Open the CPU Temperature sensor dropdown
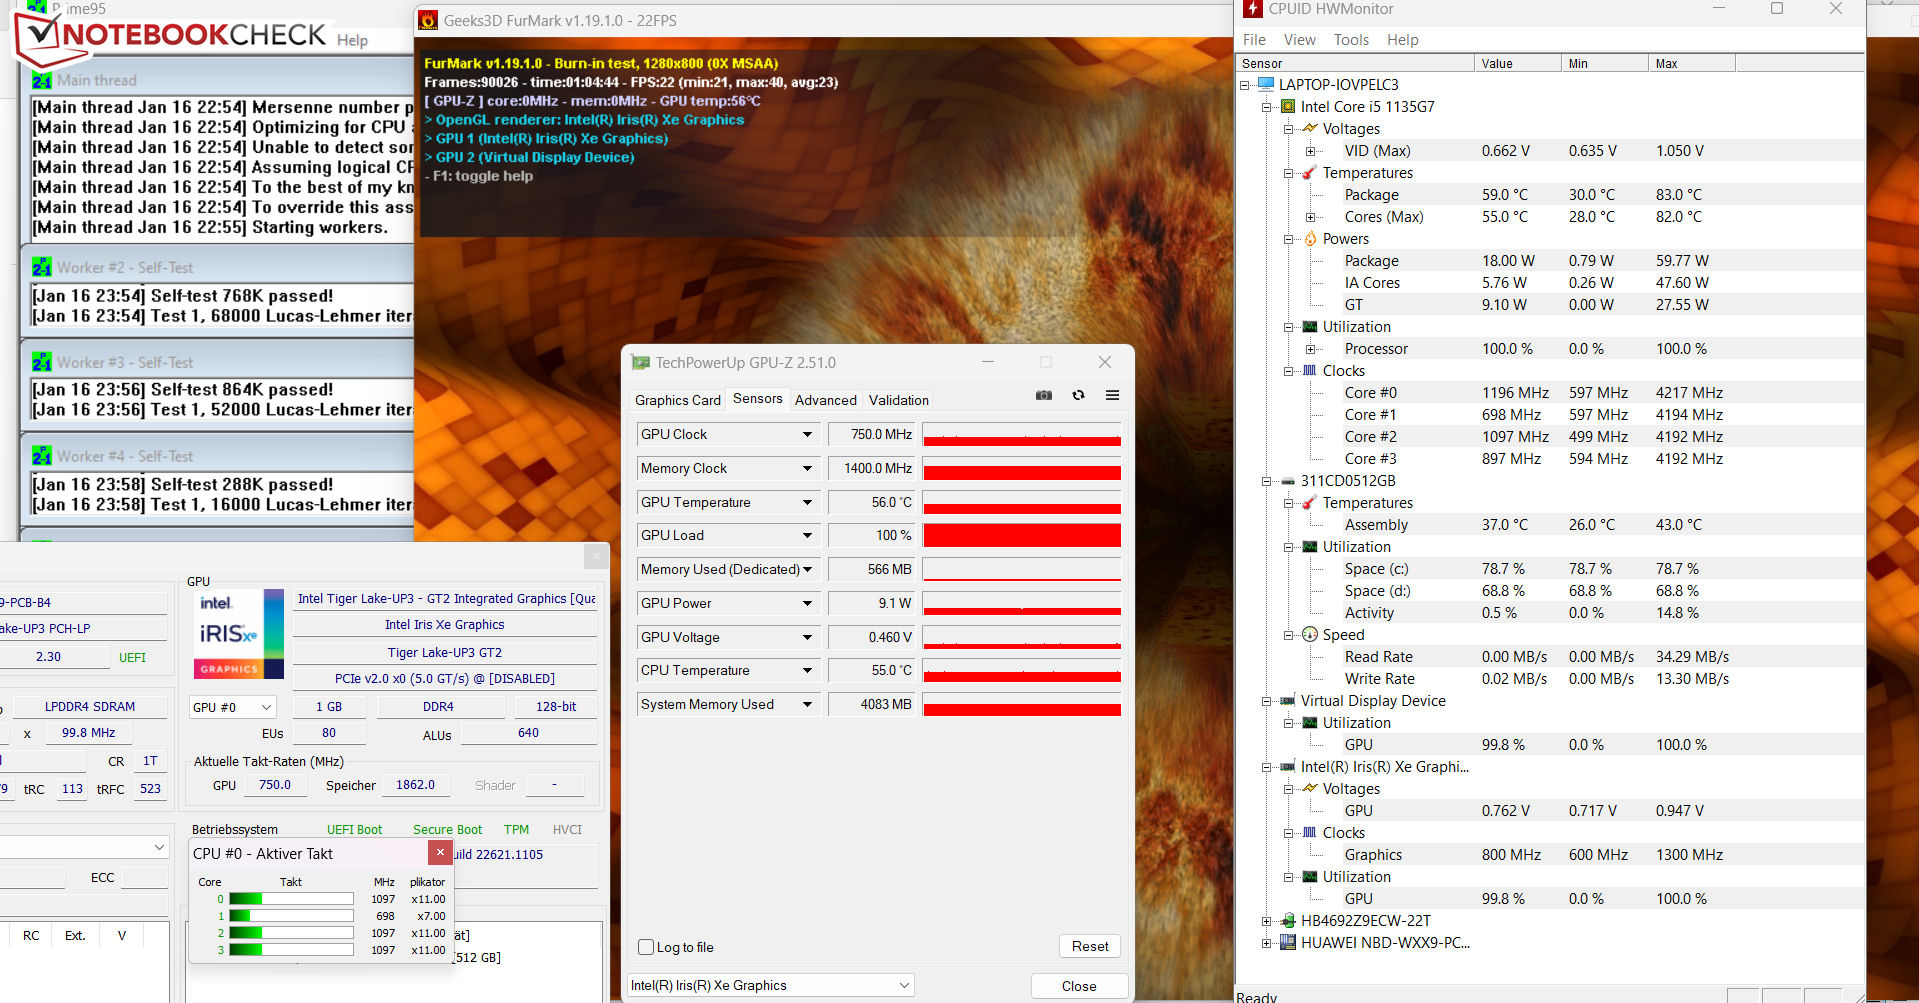The height and width of the screenshot is (1003, 1919). click(x=807, y=670)
